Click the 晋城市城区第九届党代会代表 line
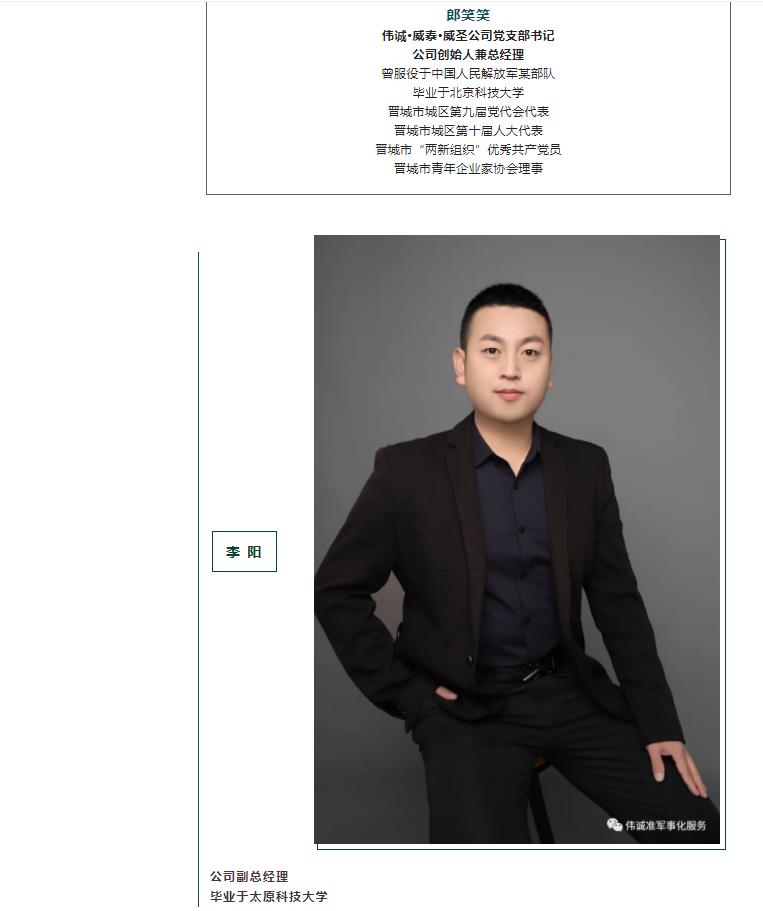The width and height of the screenshot is (763, 911). (x=468, y=112)
